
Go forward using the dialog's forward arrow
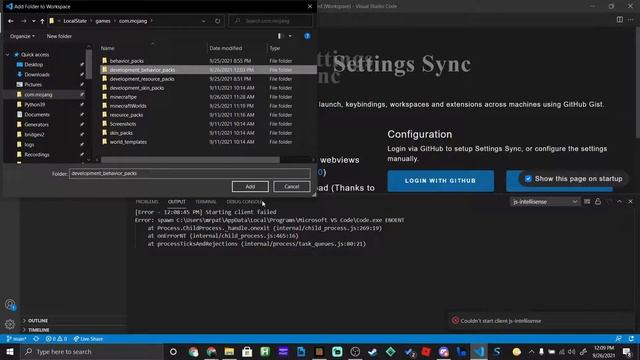pos(23,21)
